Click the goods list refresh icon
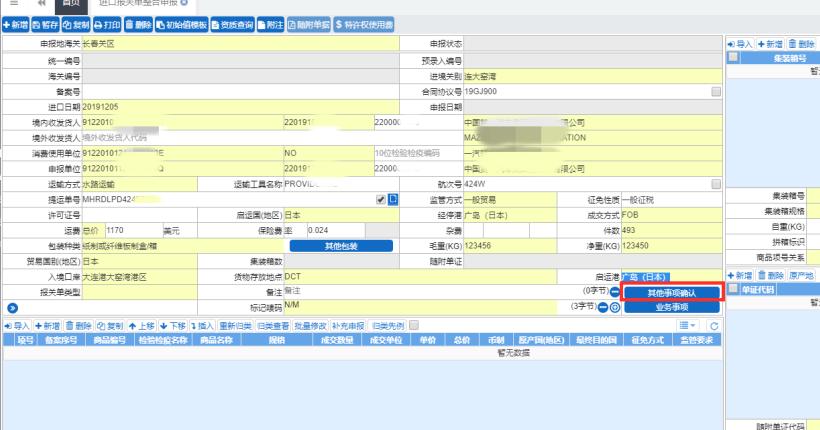Image resolution: width=820 pixels, height=430 pixels. pyautogui.click(x=714, y=326)
